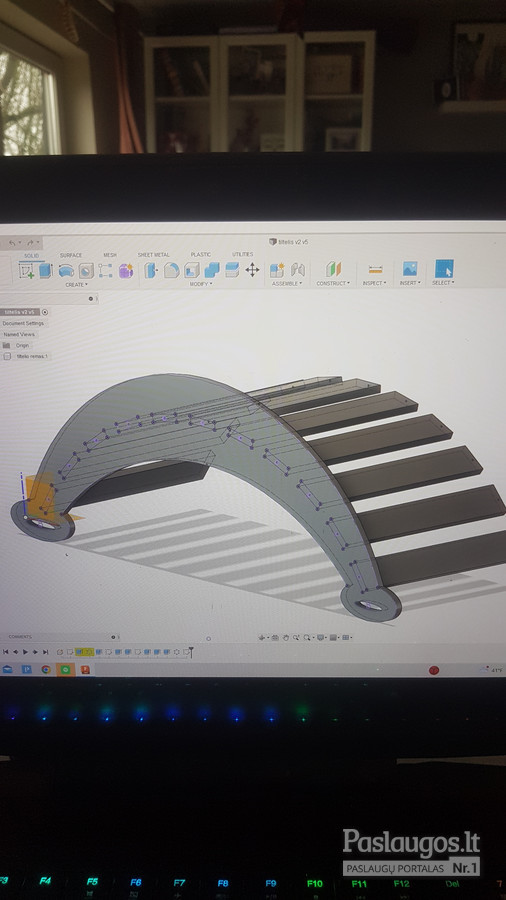This screenshot has width=506, height=900.
Task: Switch to the MESH tab
Action: pos(110,255)
